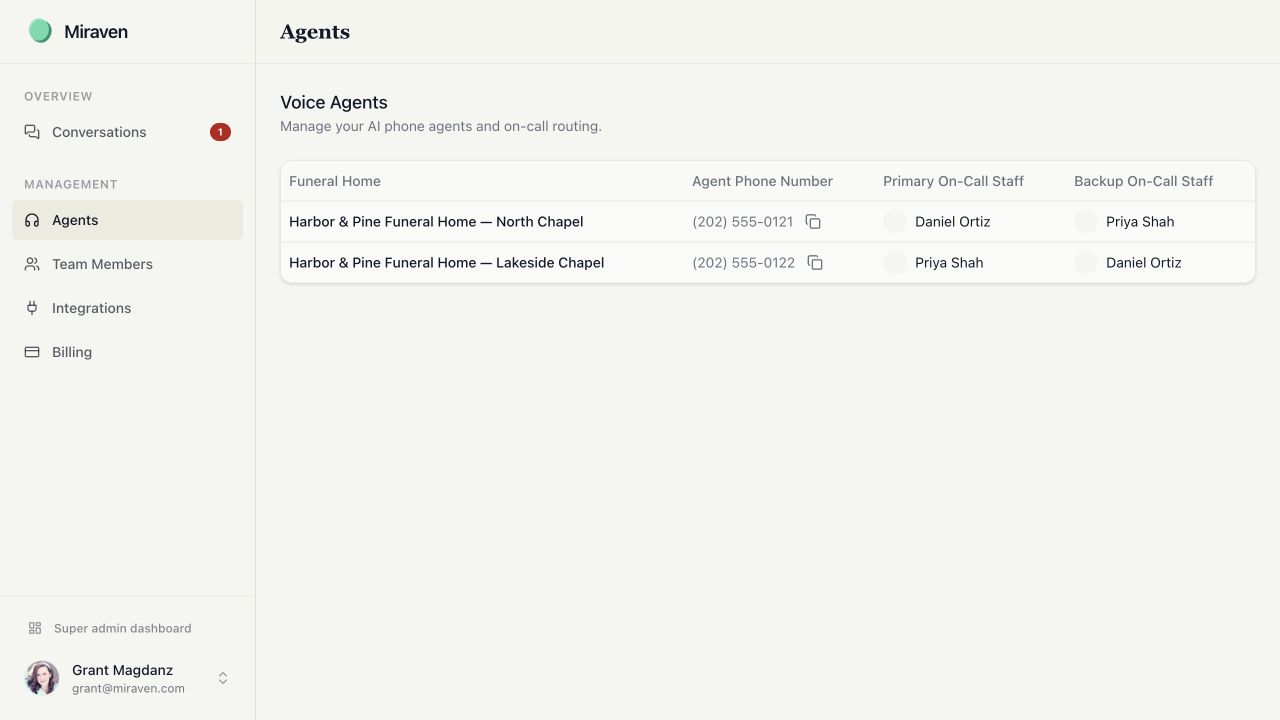Select Daniel Ortiz name as North Chapel primary
1280x720 pixels.
pyautogui.click(x=952, y=222)
